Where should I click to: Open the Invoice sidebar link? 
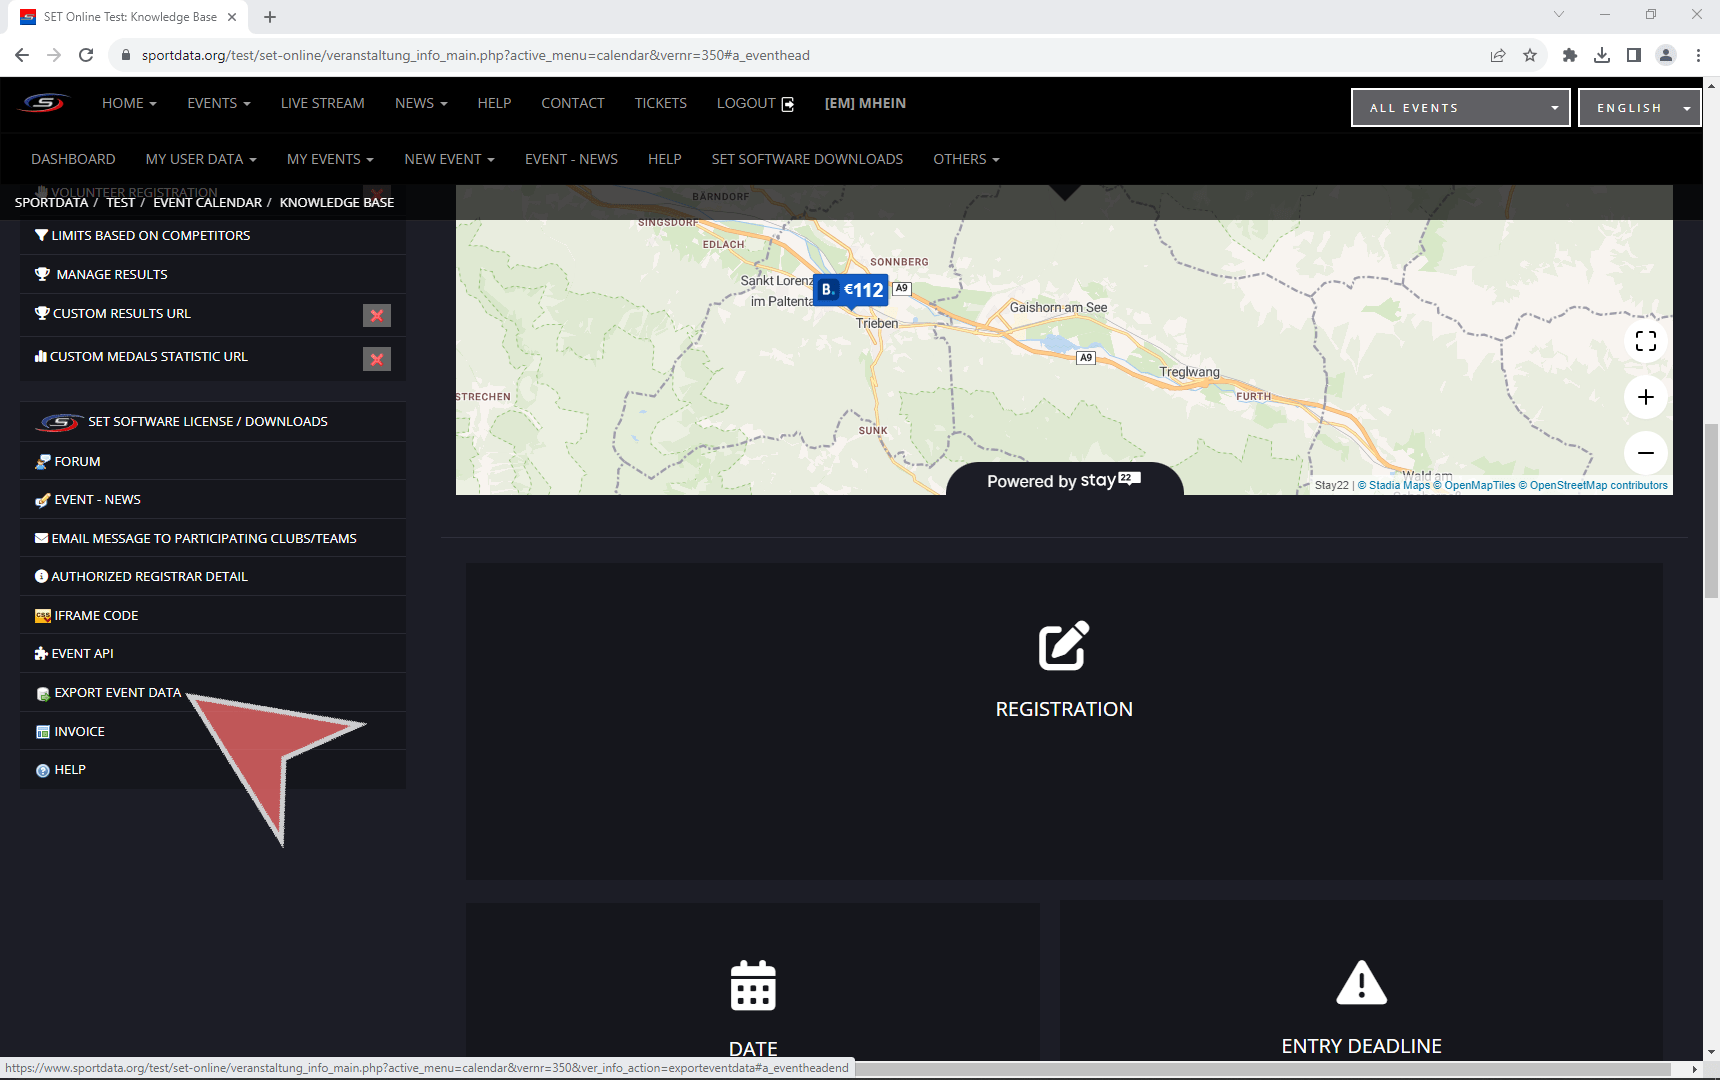click(x=79, y=731)
